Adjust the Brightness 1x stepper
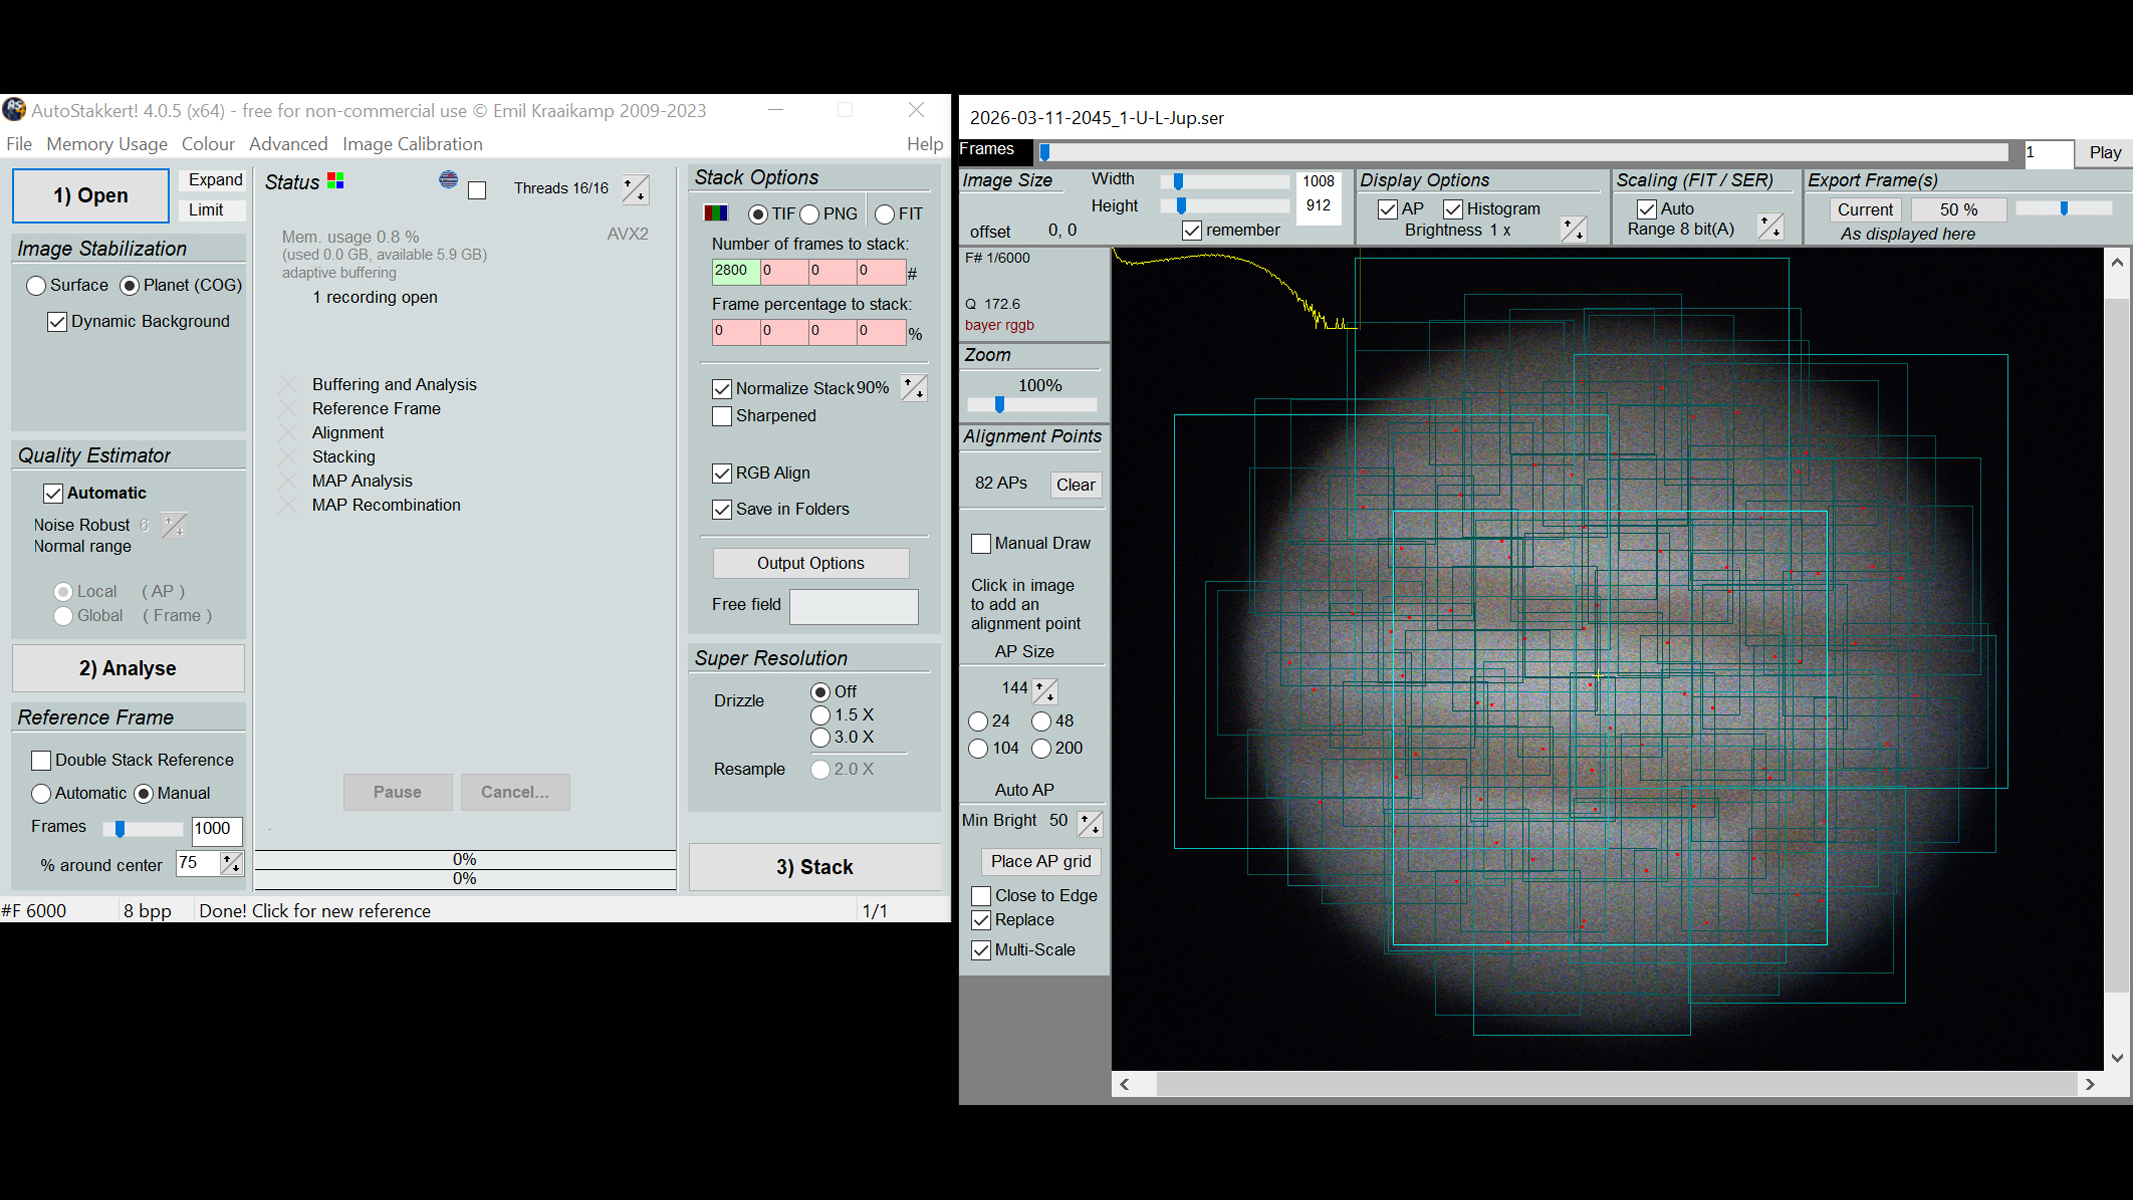The image size is (2133, 1200). pyautogui.click(x=1573, y=230)
